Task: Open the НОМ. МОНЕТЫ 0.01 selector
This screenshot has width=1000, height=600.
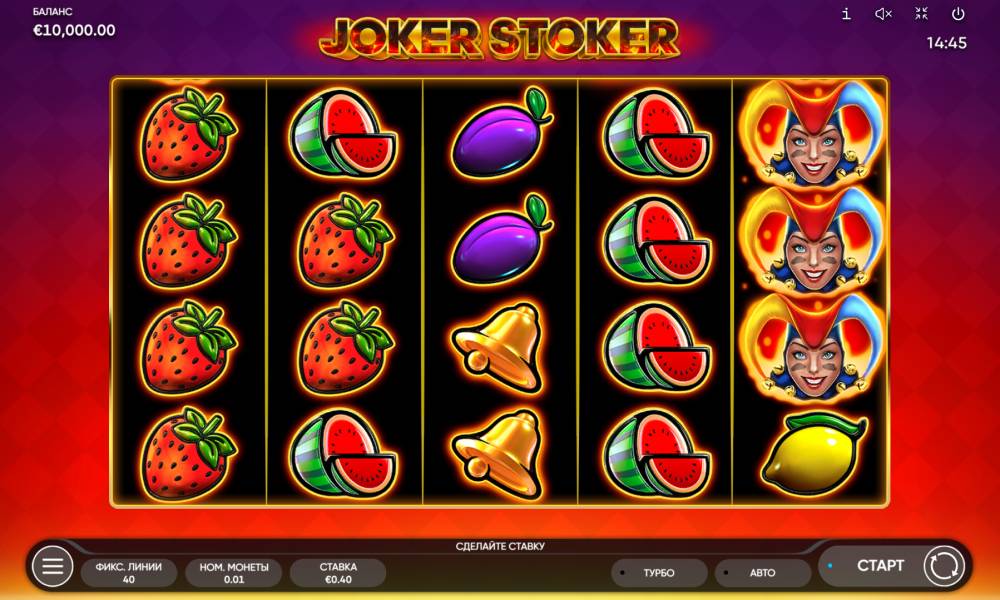Action: coord(233,573)
